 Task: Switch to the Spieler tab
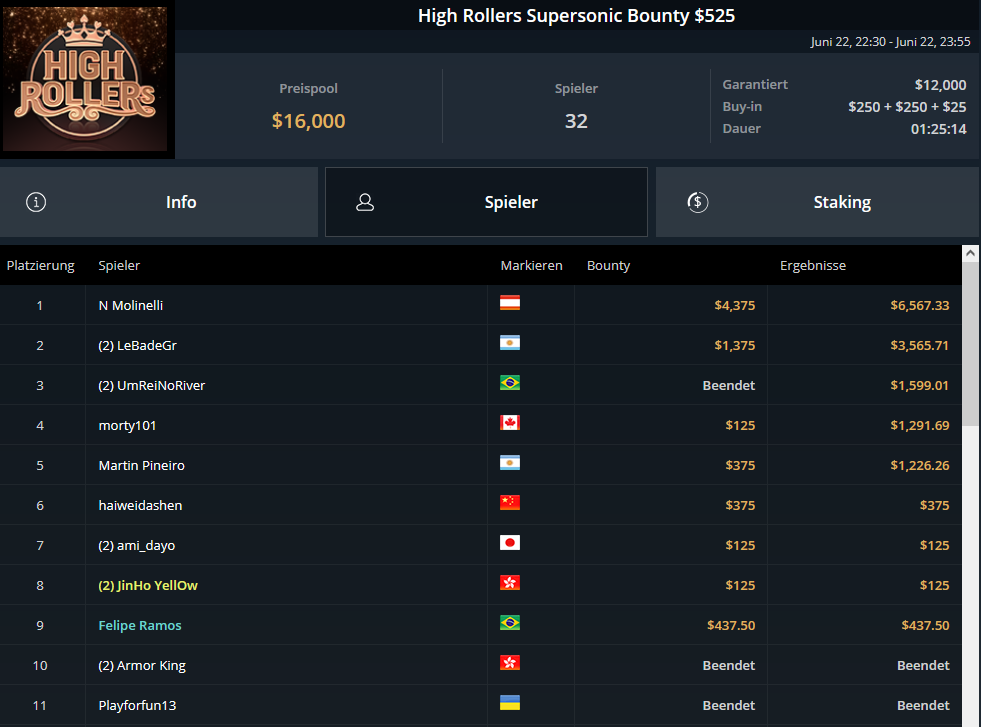point(486,201)
